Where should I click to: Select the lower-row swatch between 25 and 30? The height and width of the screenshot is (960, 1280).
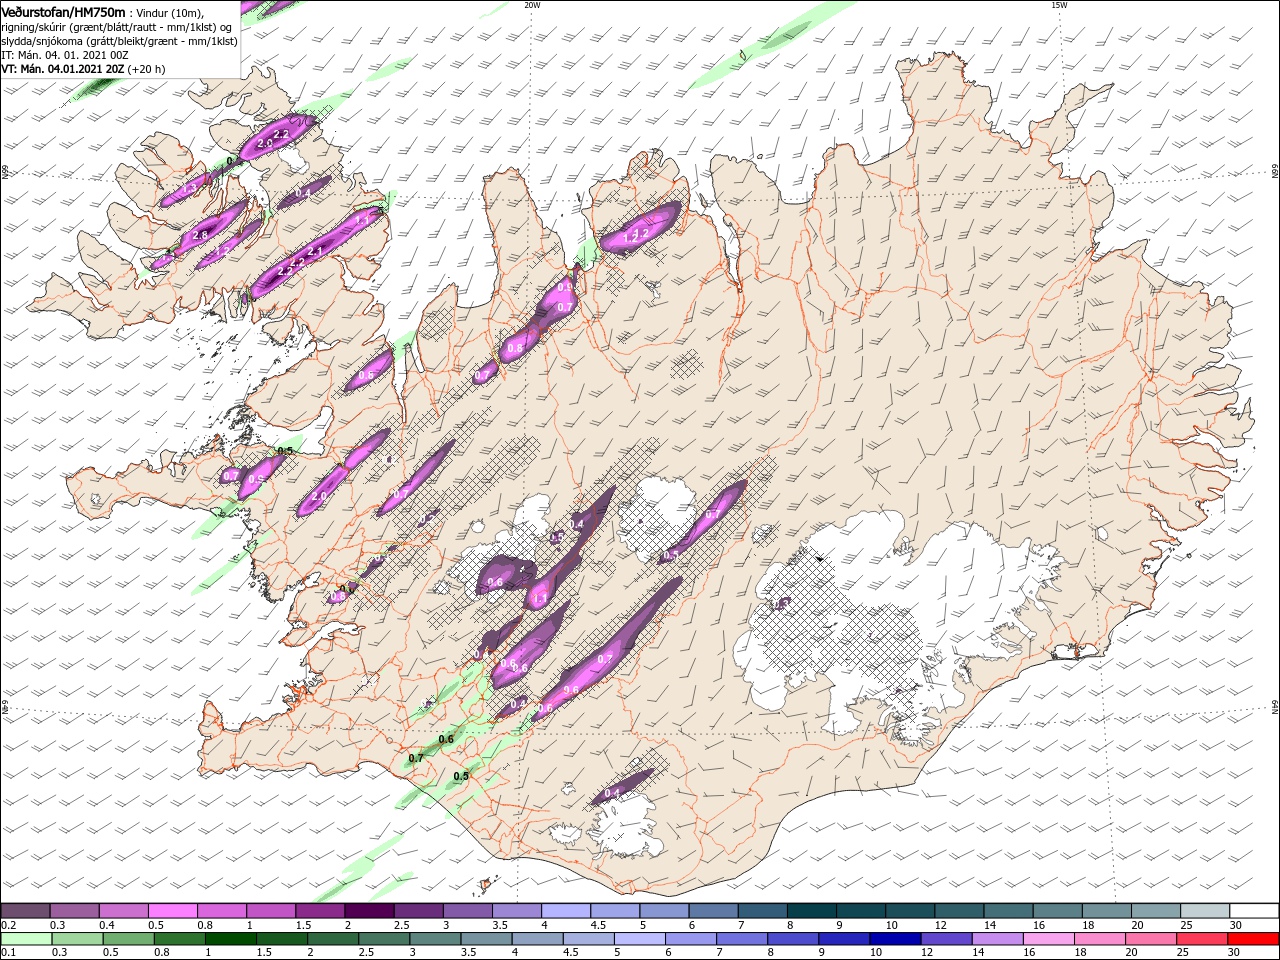tap(1203, 939)
